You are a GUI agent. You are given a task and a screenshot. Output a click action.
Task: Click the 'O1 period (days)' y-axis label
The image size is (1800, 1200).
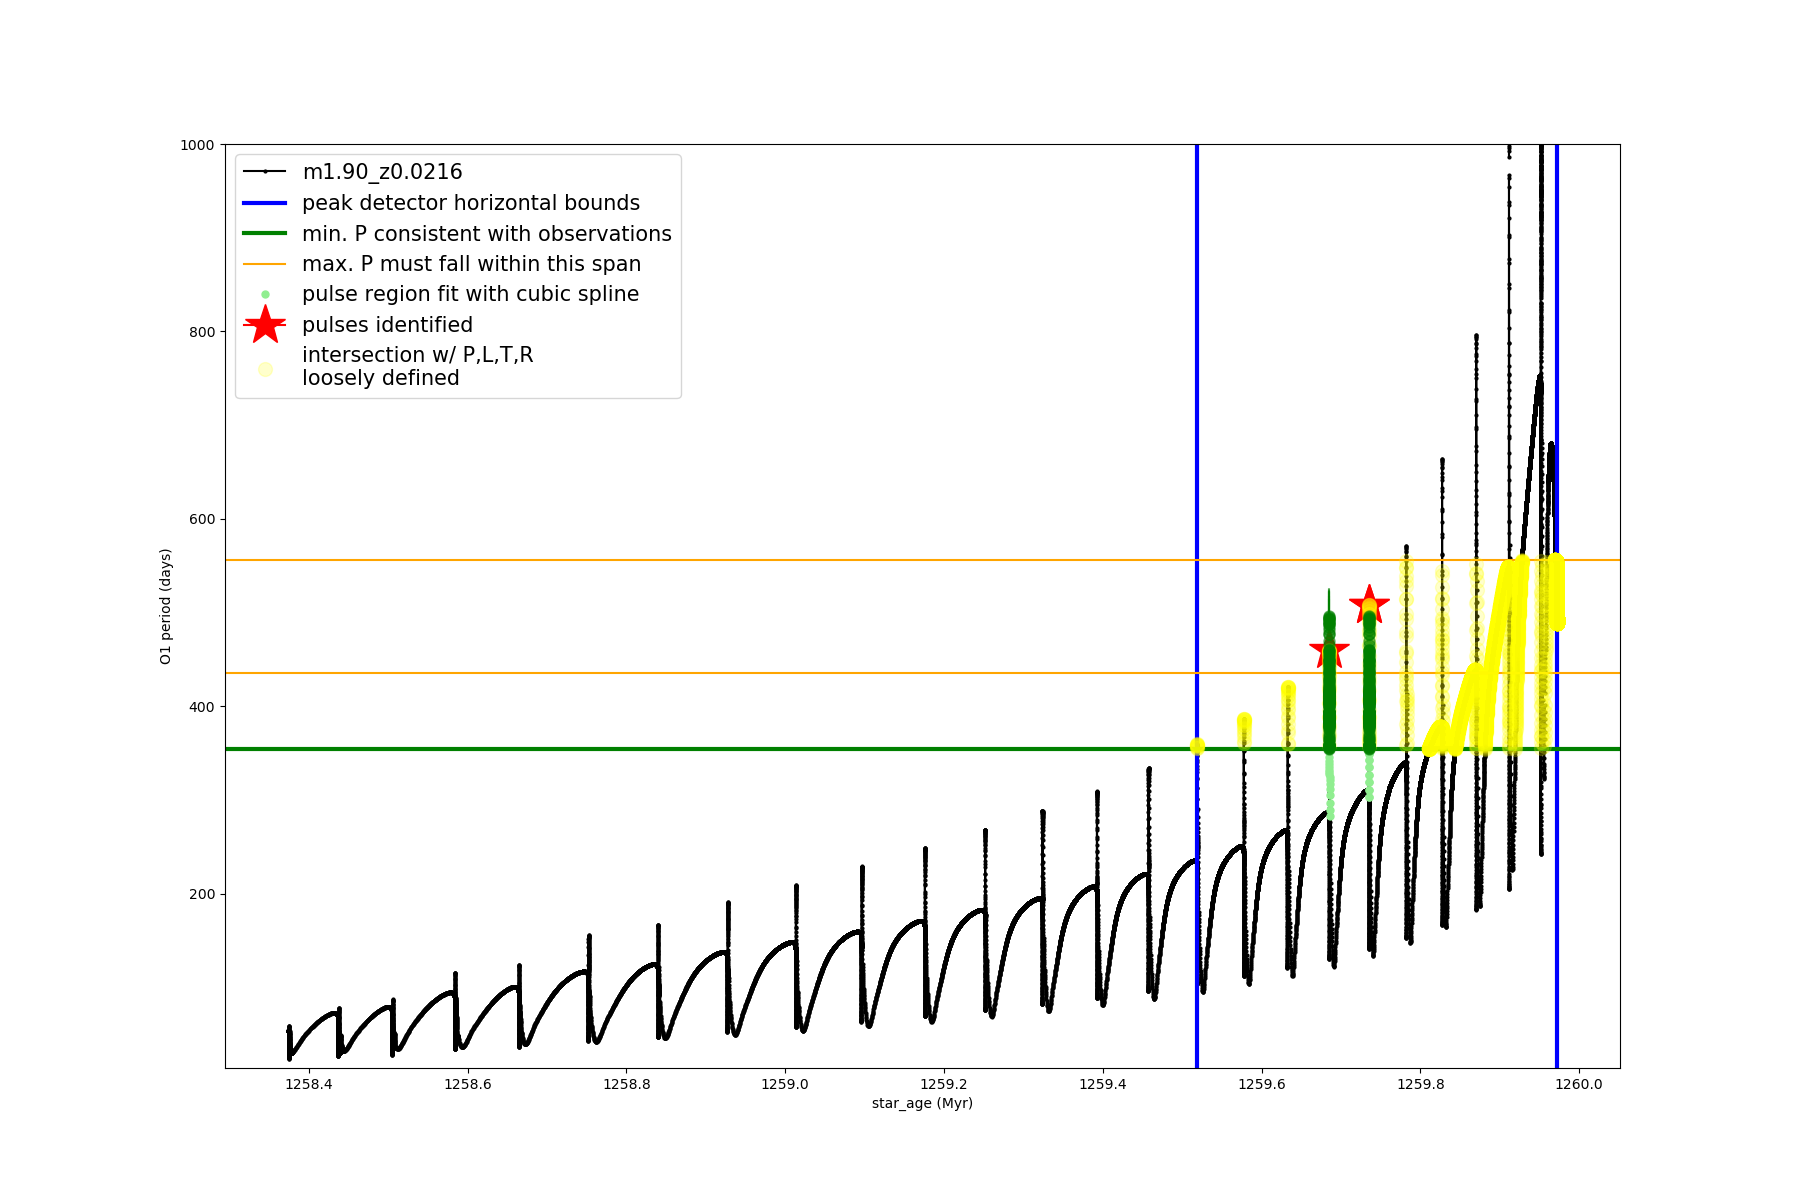(x=166, y=606)
